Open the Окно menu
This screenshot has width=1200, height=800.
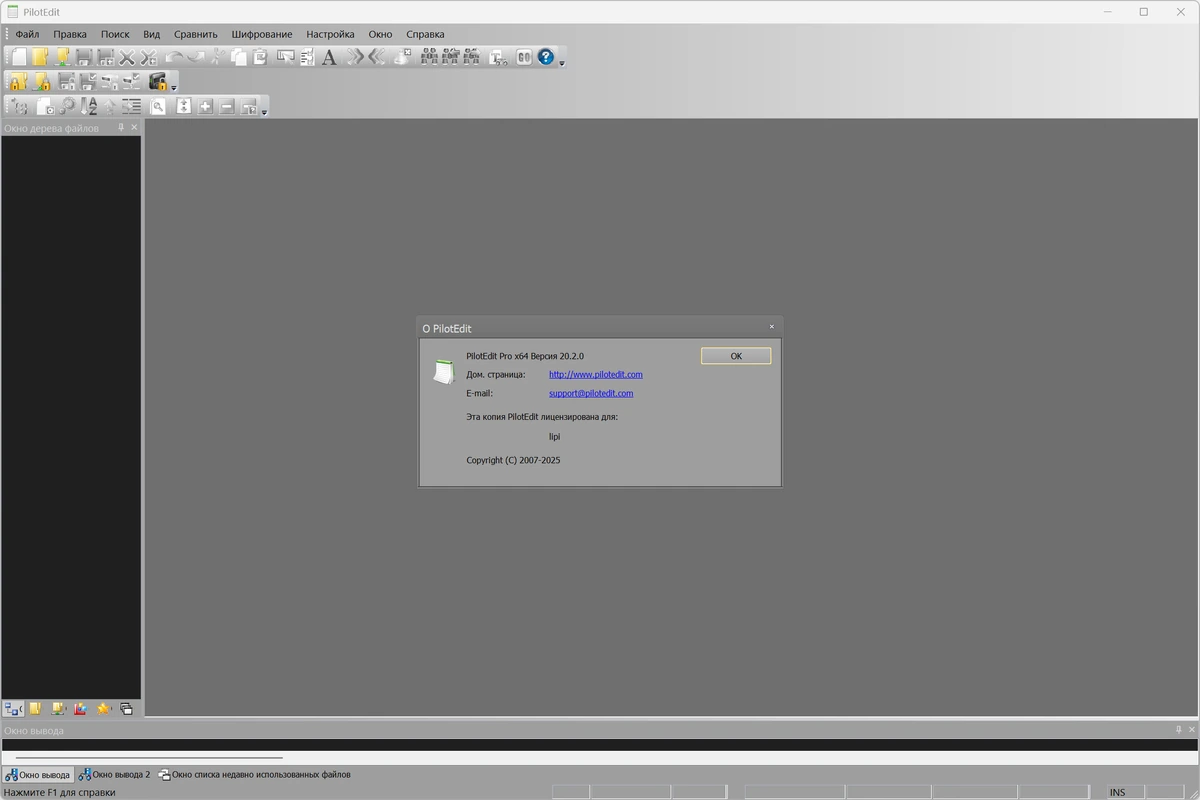pos(380,34)
